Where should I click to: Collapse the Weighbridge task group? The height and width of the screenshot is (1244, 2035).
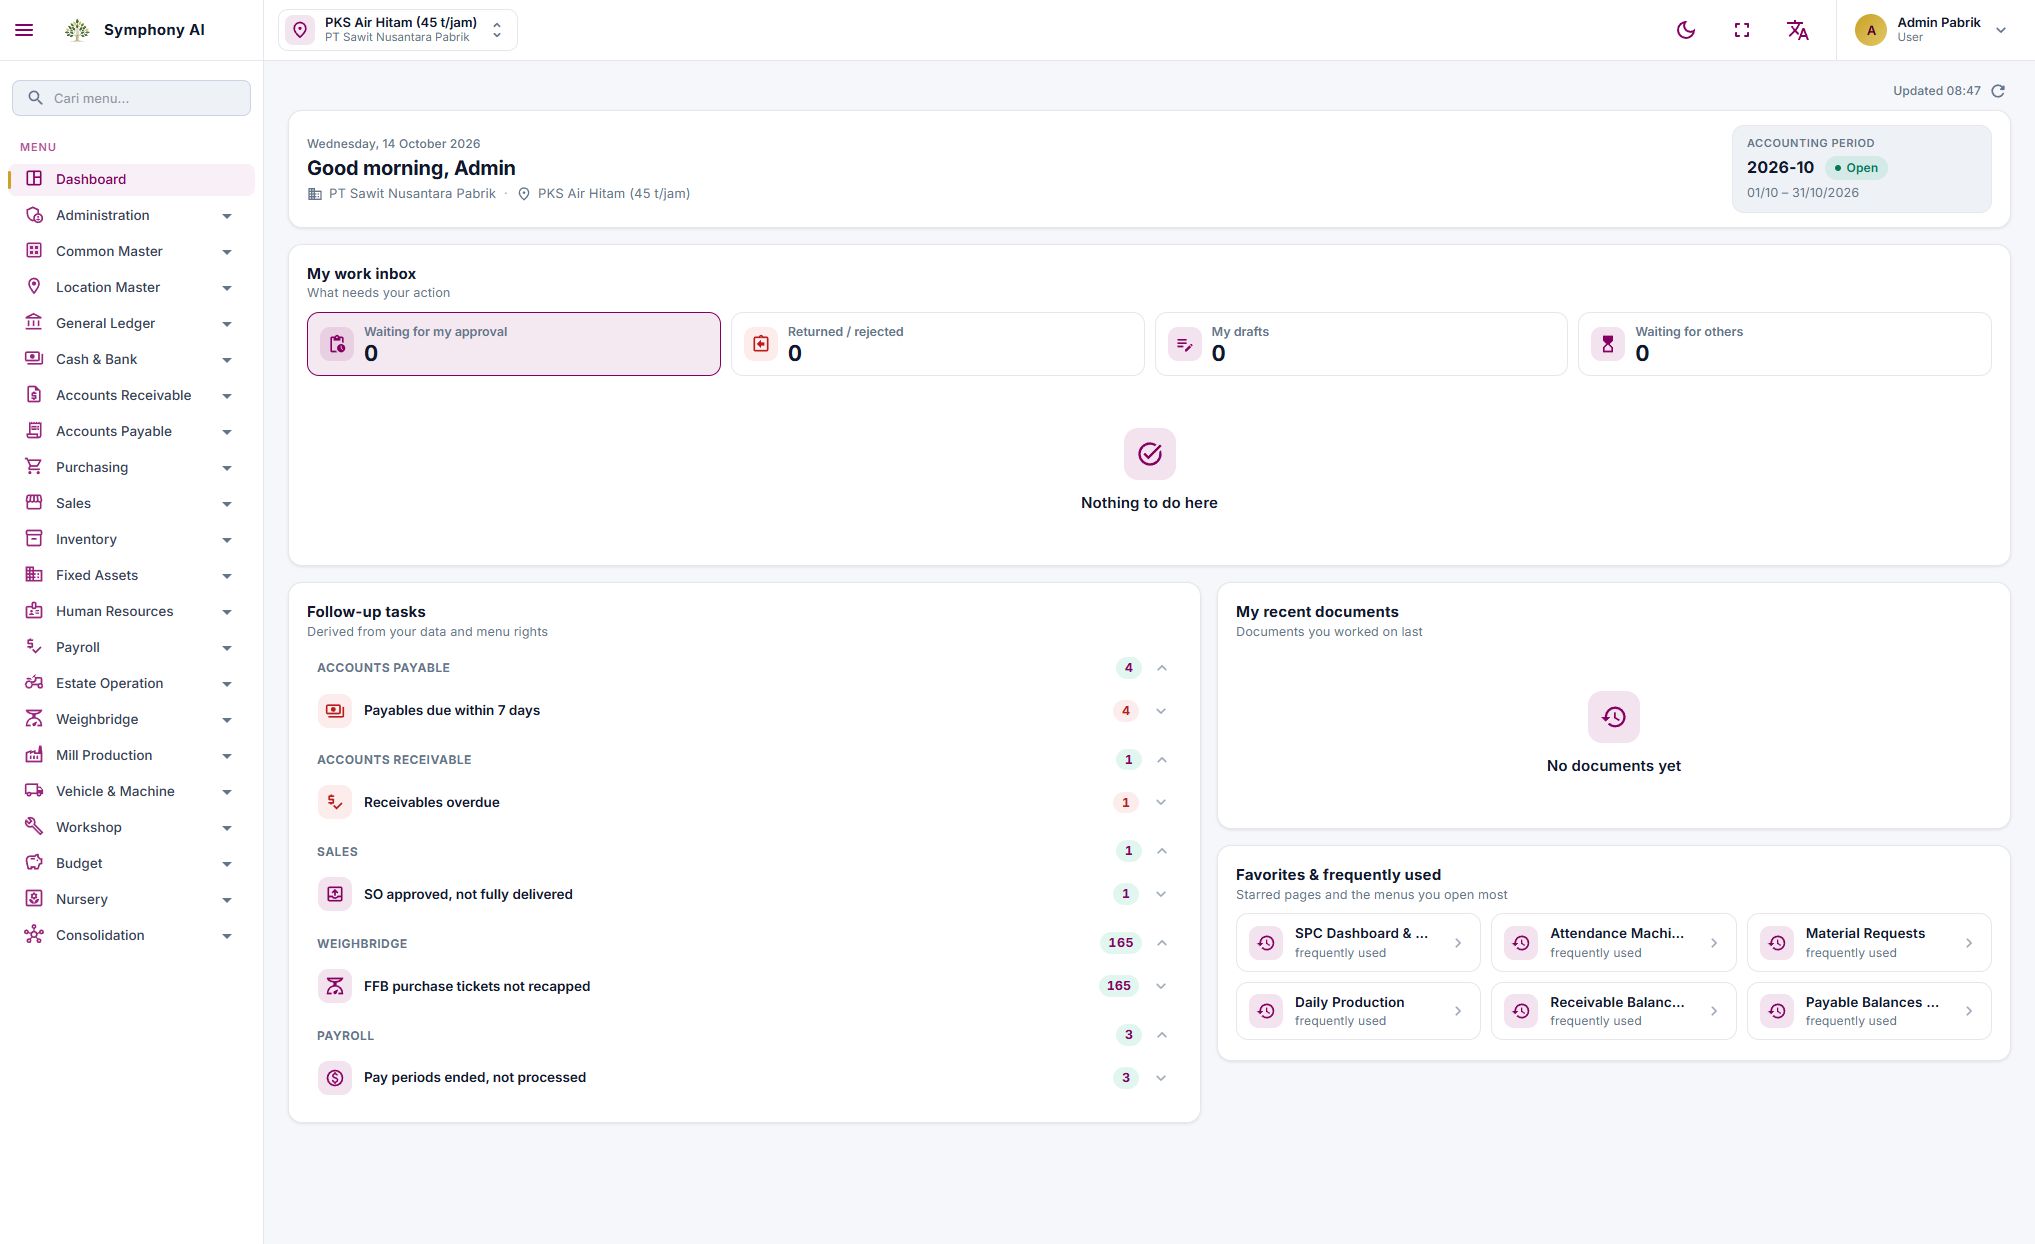coord(1162,943)
